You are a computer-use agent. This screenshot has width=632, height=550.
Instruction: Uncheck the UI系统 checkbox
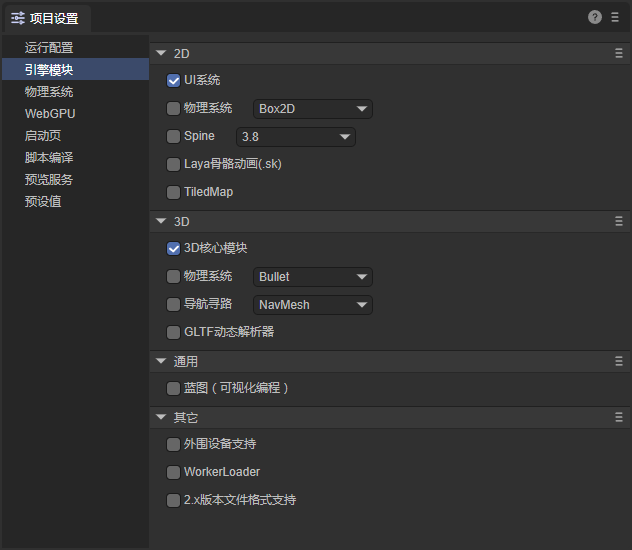tap(174, 80)
